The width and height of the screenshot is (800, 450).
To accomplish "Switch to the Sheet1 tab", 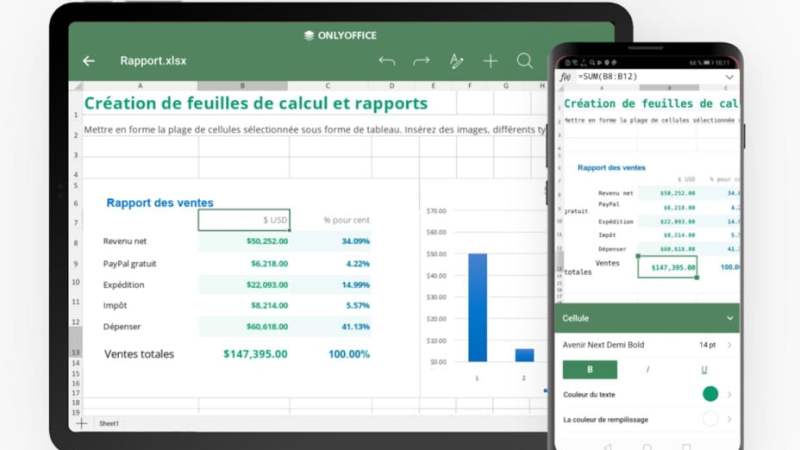I will click(x=109, y=423).
